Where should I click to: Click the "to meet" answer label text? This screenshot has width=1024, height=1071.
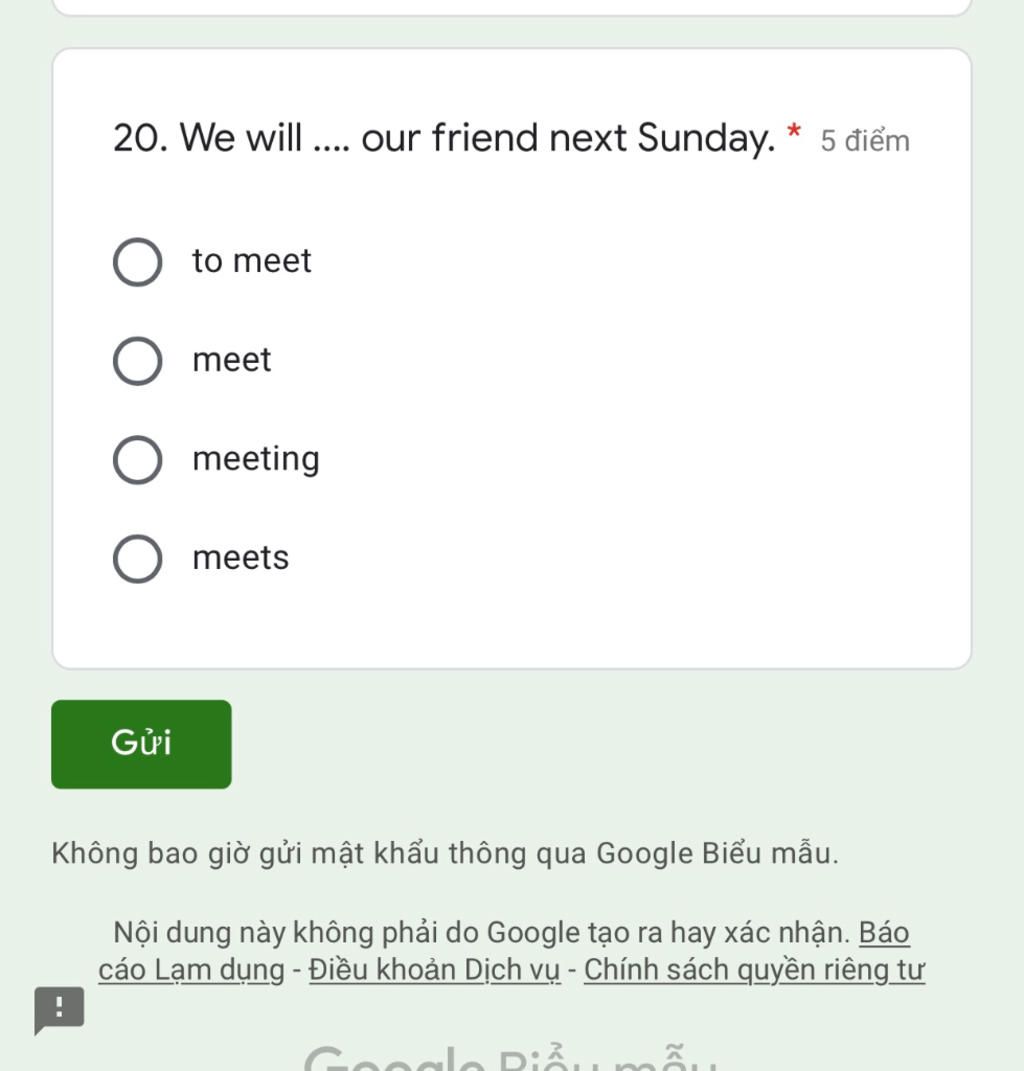pyautogui.click(x=251, y=261)
